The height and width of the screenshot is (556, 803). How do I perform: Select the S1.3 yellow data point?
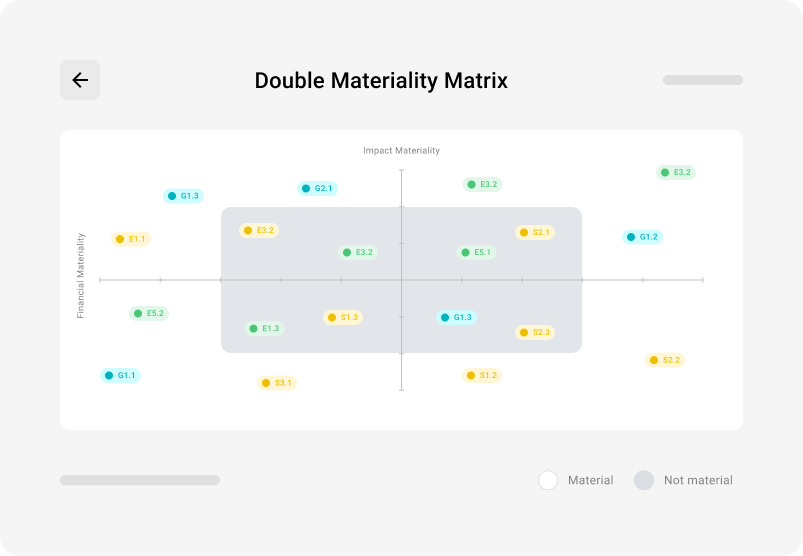343,317
